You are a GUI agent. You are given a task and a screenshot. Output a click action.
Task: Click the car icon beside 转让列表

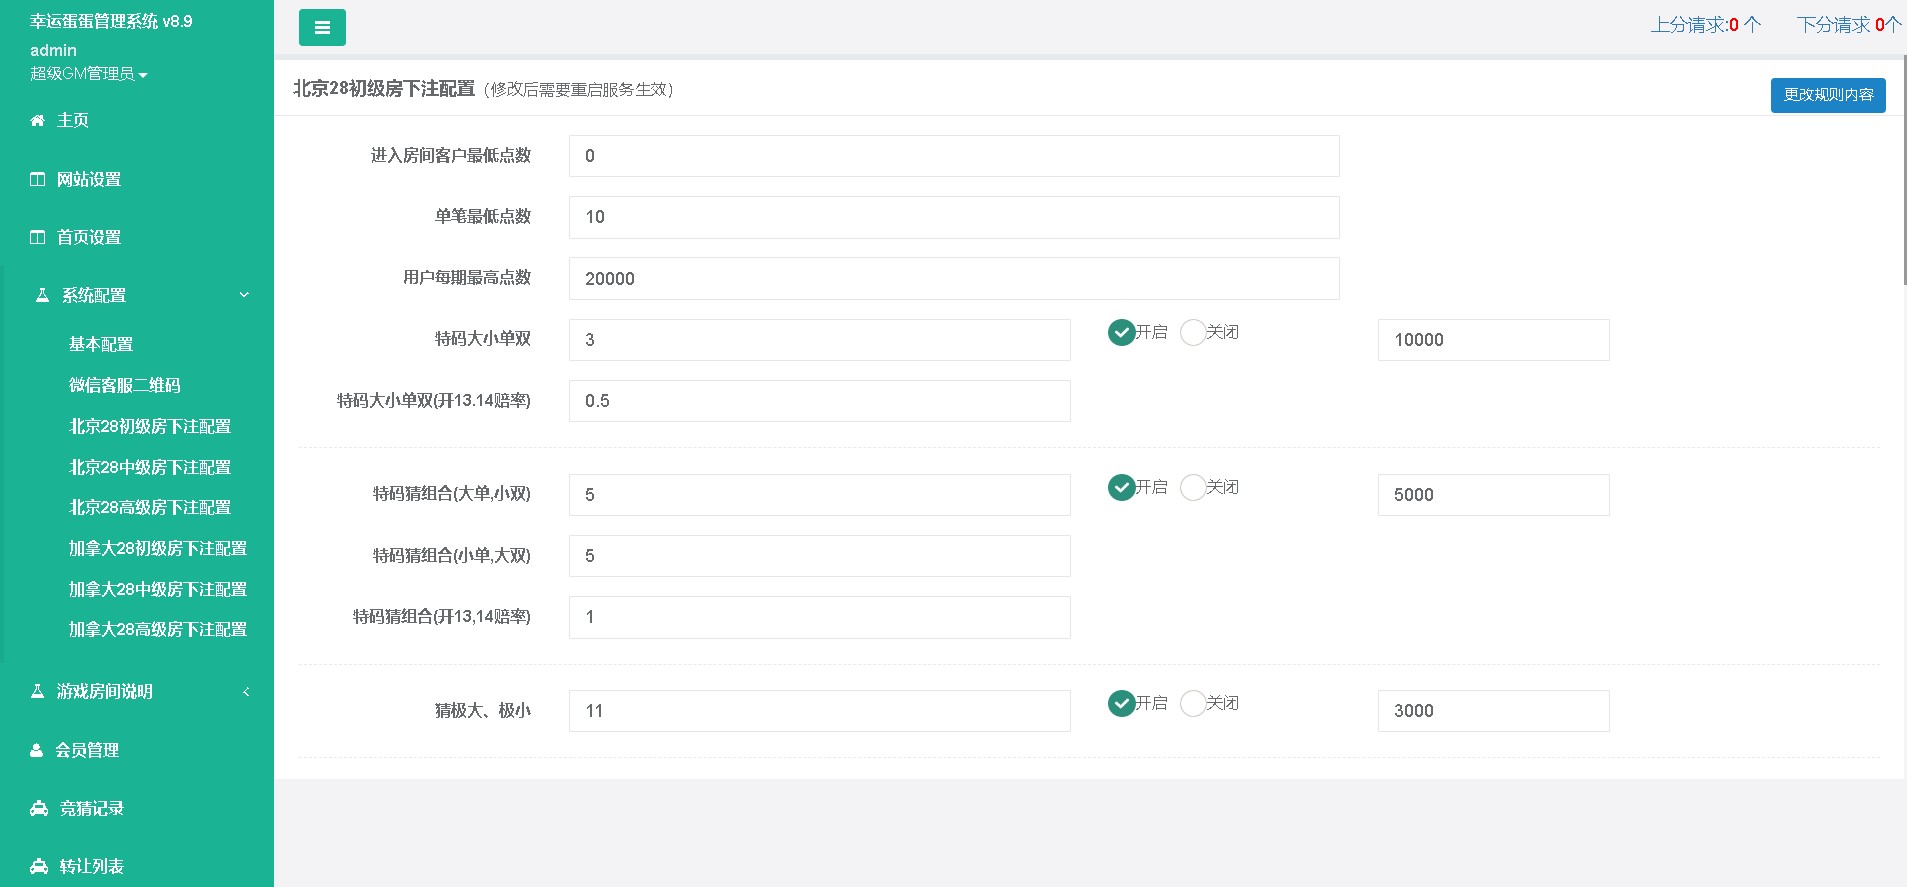(39, 867)
